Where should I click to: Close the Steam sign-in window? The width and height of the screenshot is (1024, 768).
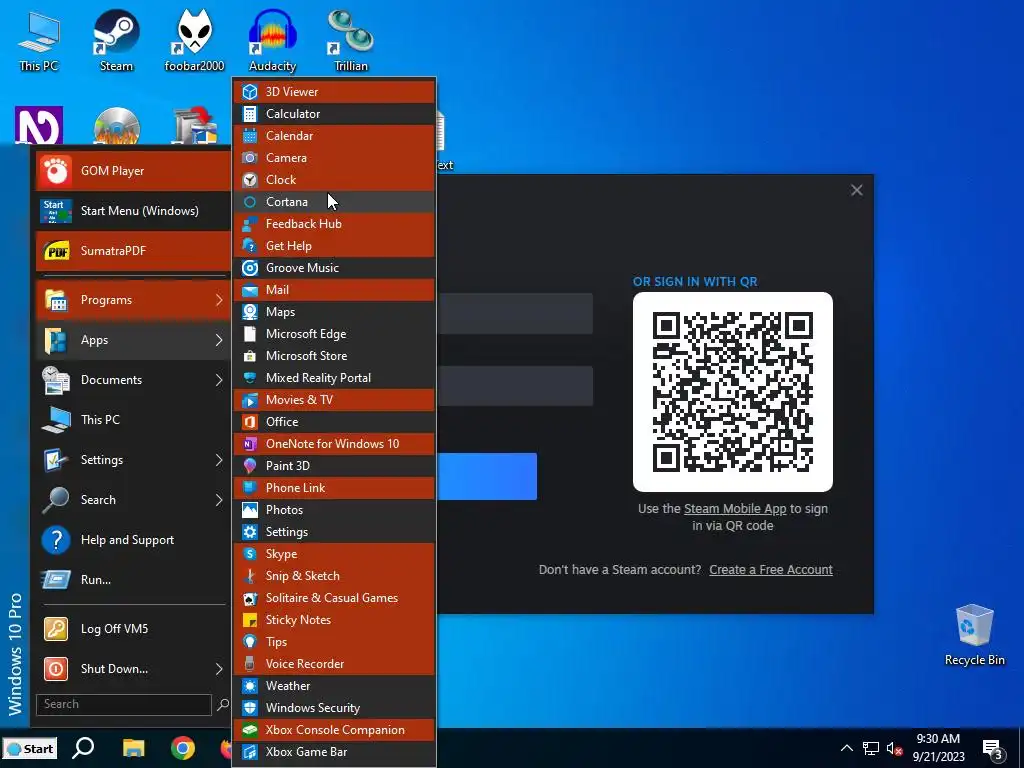point(857,190)
